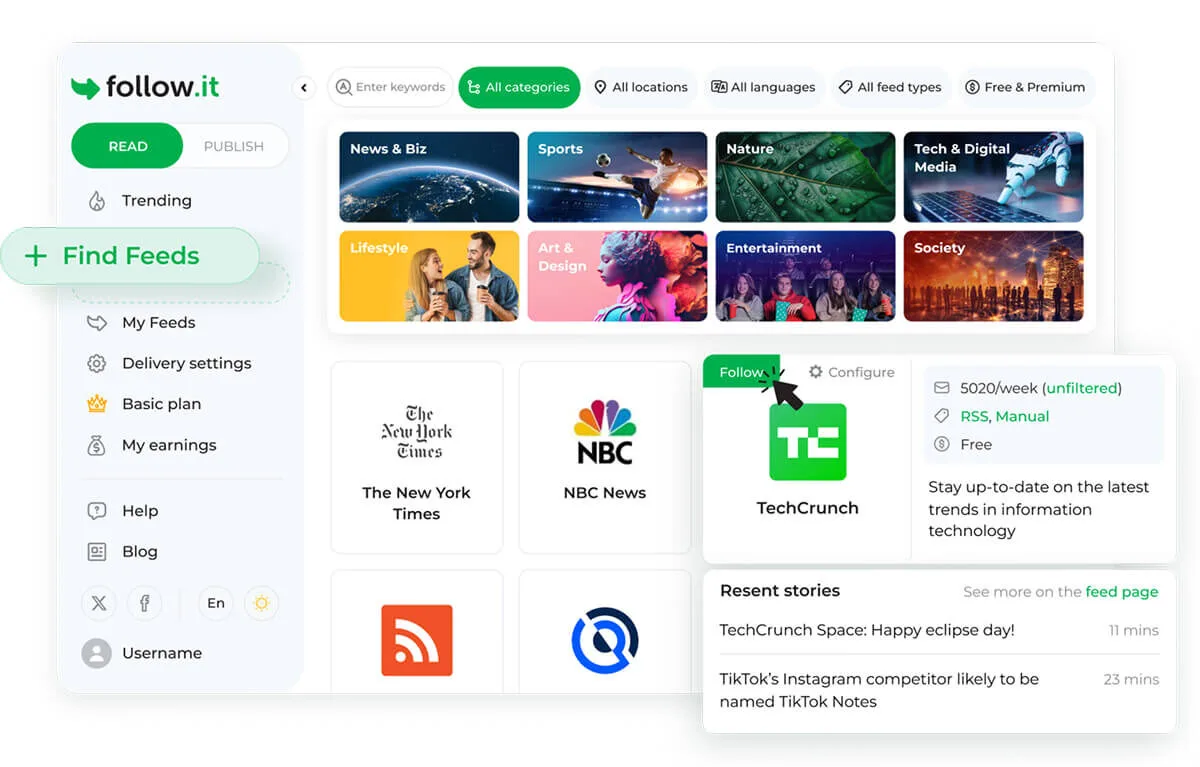Click the Enter keywords search field
The image size is (1200, 767).
point(391,87)
